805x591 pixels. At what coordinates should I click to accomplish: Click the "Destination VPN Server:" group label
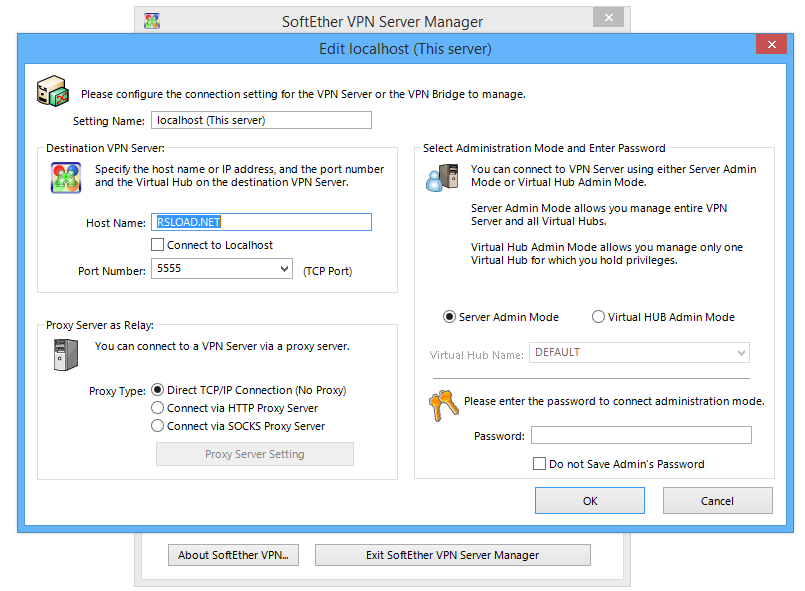click(x=105, y=148)
